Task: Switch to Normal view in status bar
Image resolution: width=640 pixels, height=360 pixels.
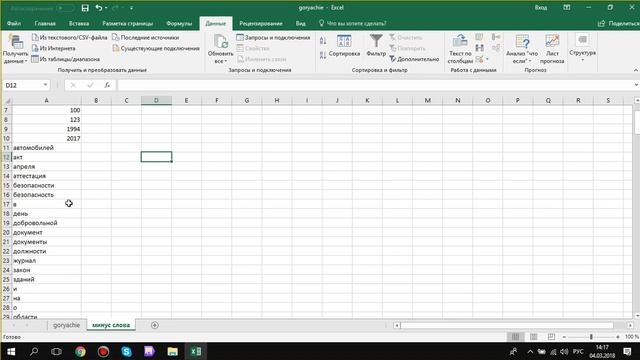Action: [516, 337]
